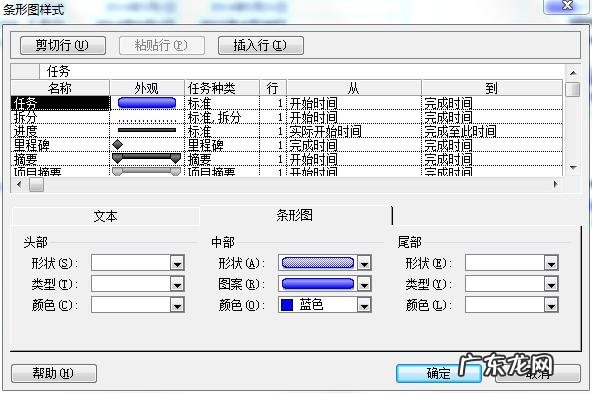592x394 pixels.
Task: Open the 中部 形状(A) dropdown
Action: [364, 263]
